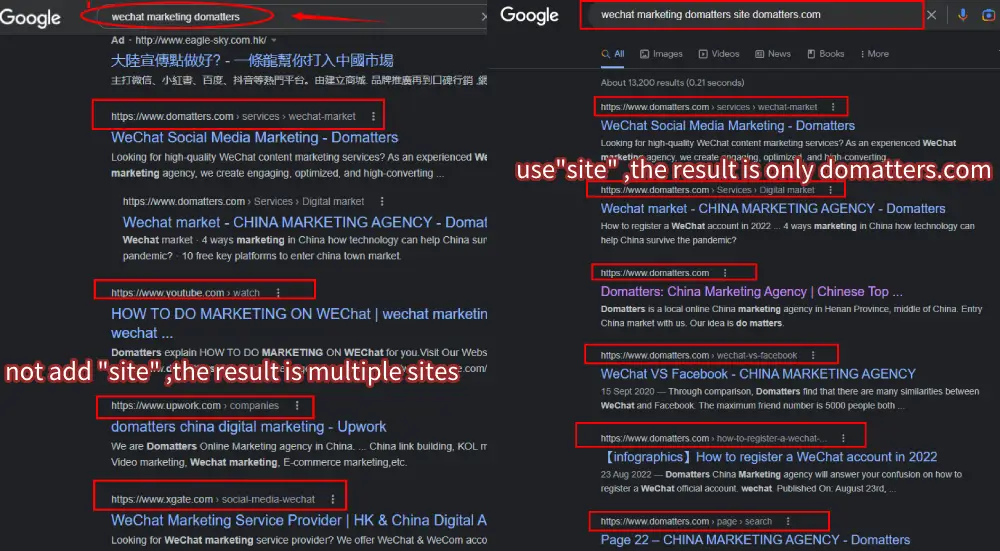Open 'WeChat Social Media Marketing' on right results page

pyautogui.click(x=728, y=126)
